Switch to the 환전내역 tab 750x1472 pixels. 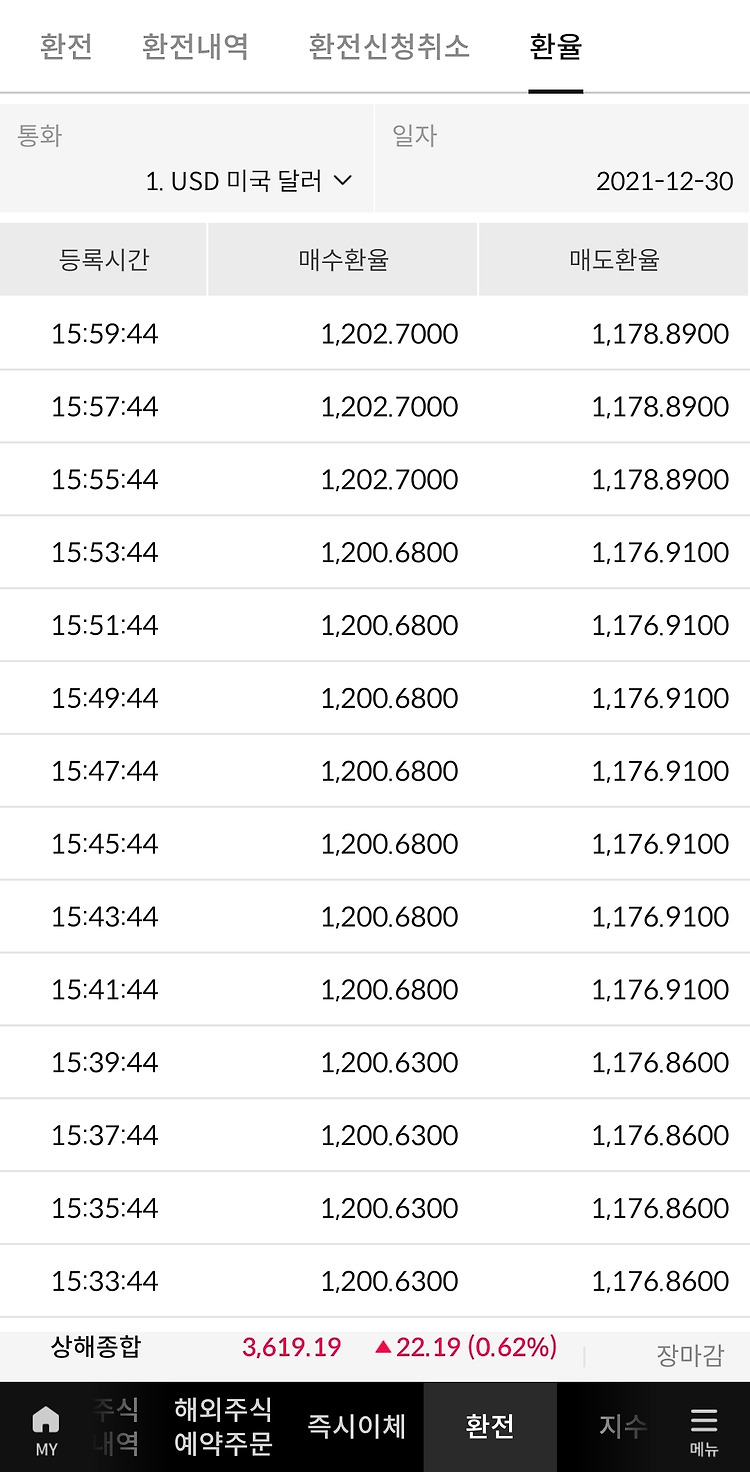coord(195,47)
